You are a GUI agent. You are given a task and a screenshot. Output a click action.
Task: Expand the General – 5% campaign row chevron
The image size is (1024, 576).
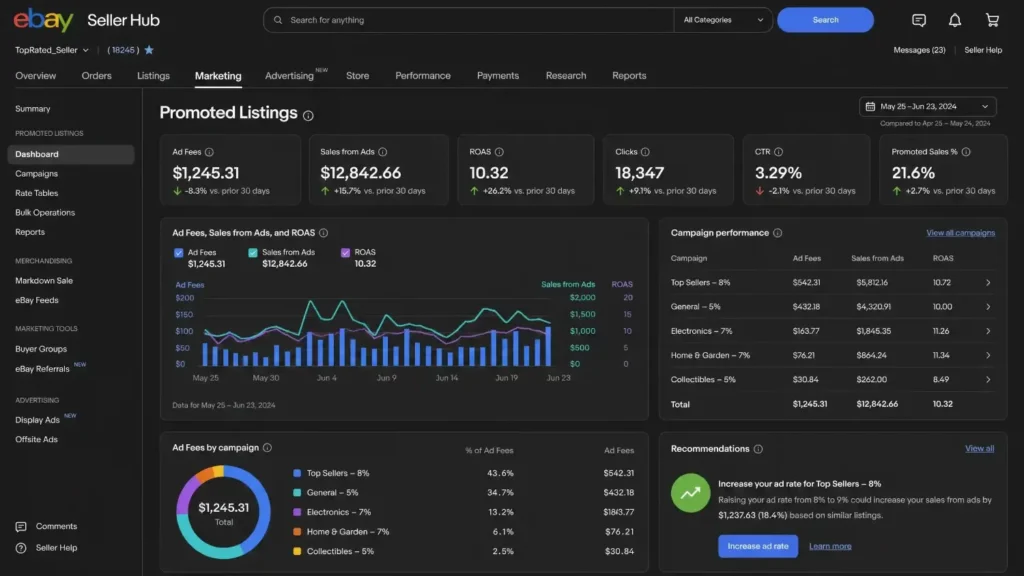click(988, 307)
